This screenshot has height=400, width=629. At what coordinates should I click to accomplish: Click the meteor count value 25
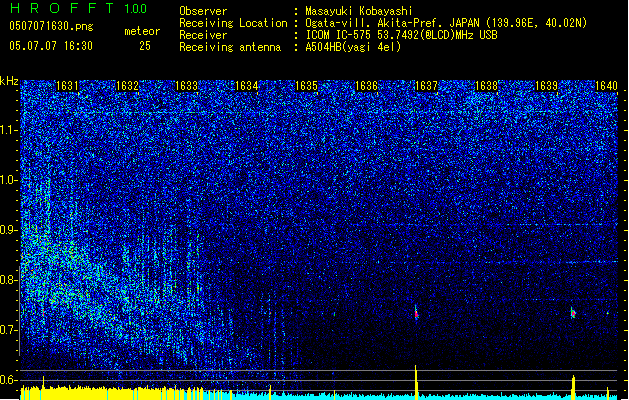click(145, 46)
